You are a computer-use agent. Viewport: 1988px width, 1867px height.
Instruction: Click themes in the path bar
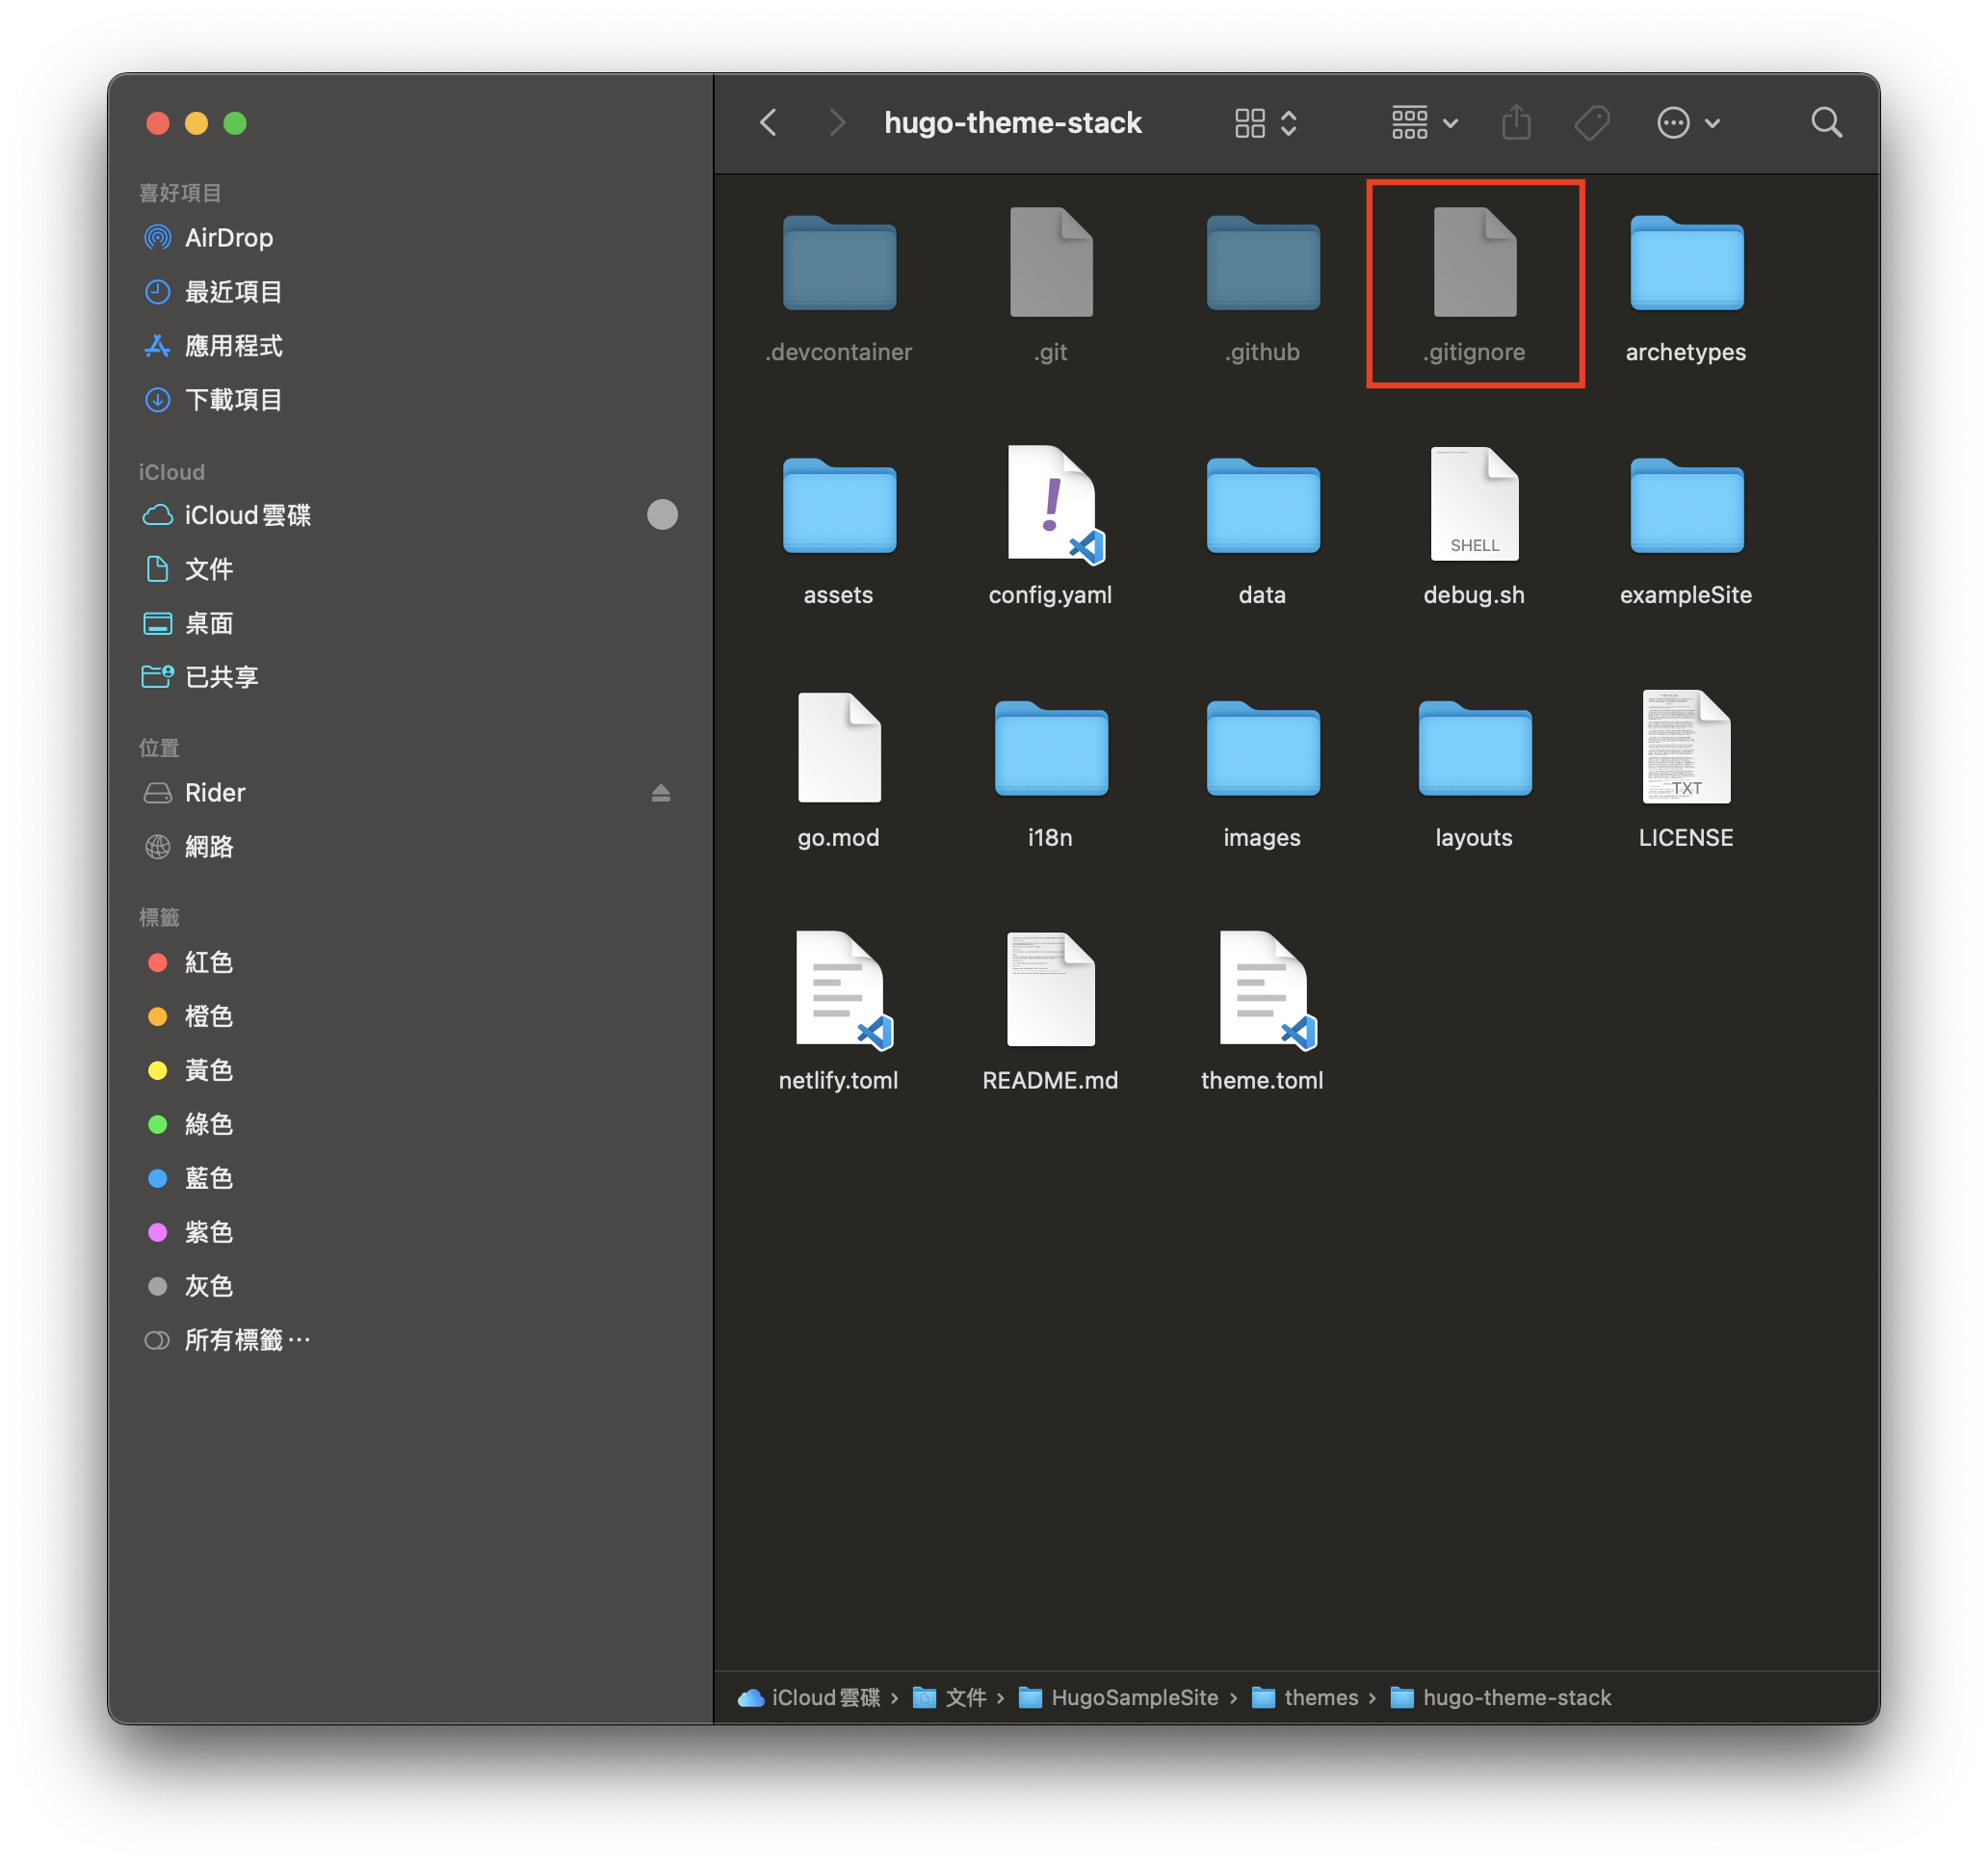pos(1305,1698)
